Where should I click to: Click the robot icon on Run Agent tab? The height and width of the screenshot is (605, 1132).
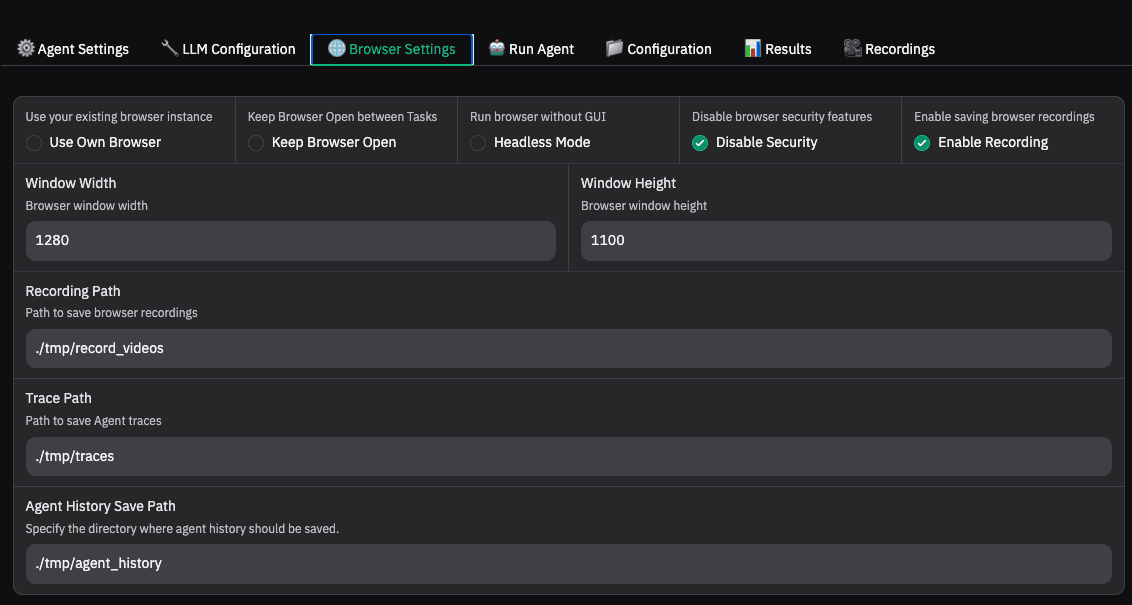point(497,48)
